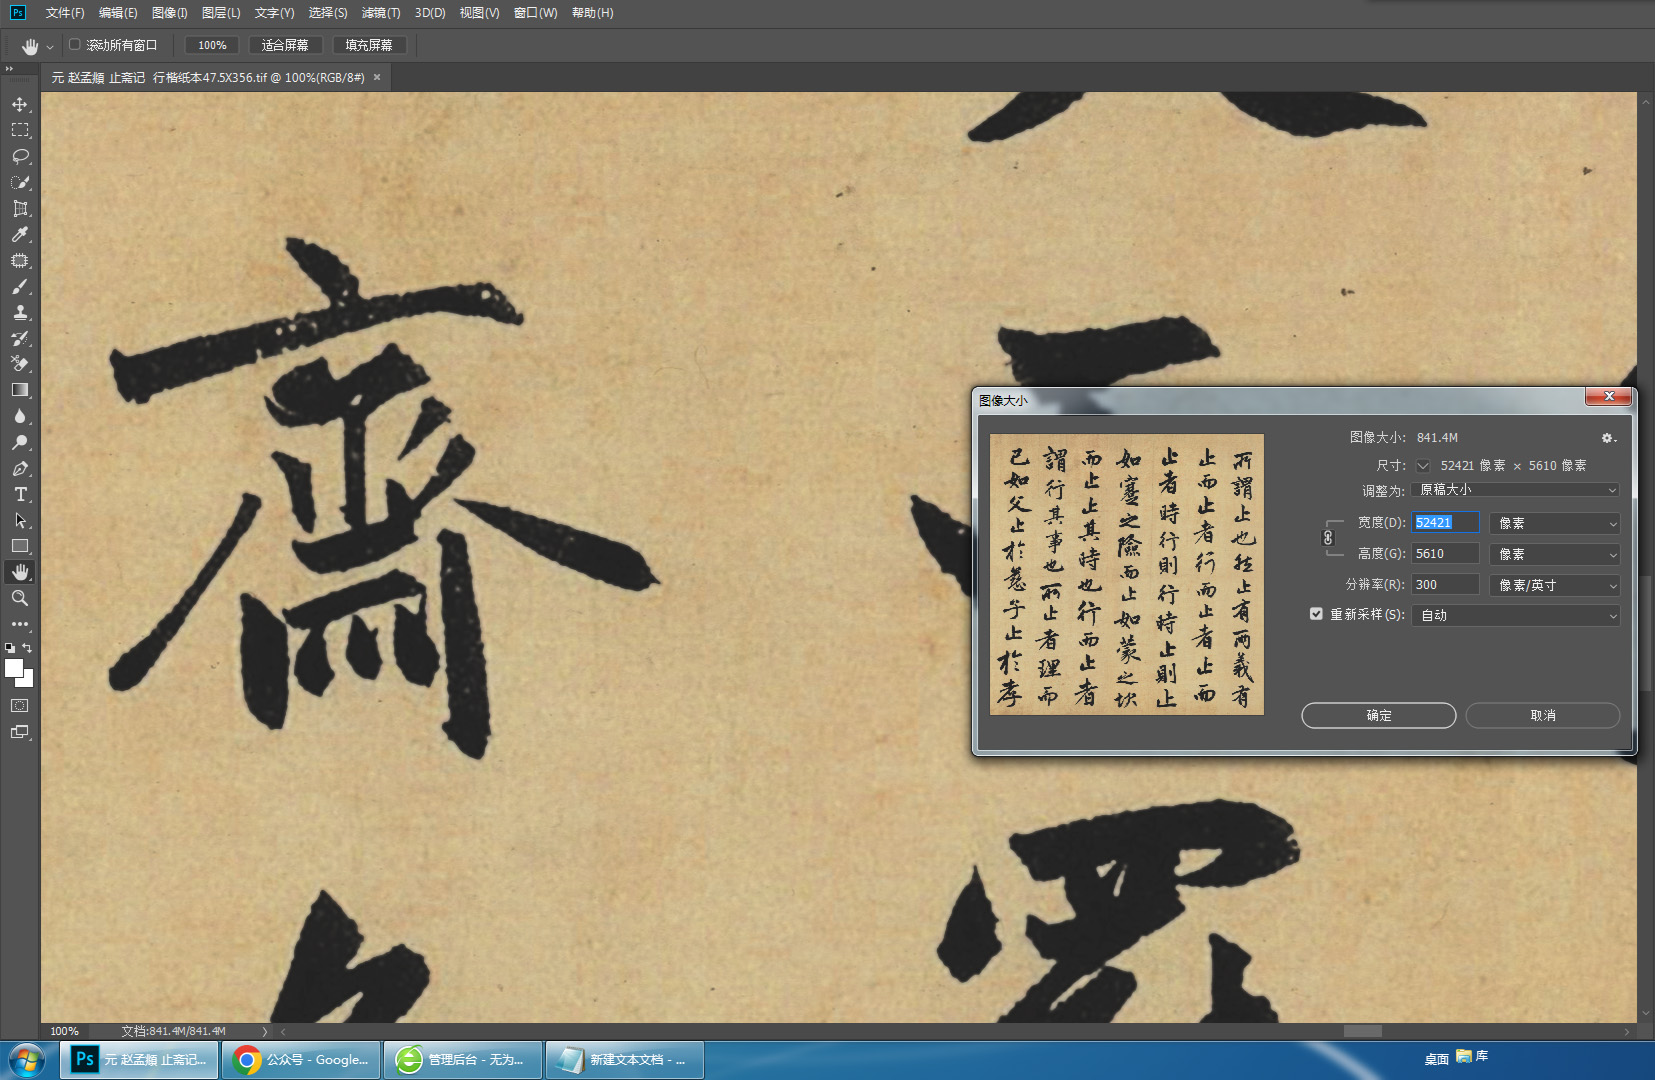1655x1080 pixels.
Task: Open the Resample method dropdown
Action: [1515, 615]
